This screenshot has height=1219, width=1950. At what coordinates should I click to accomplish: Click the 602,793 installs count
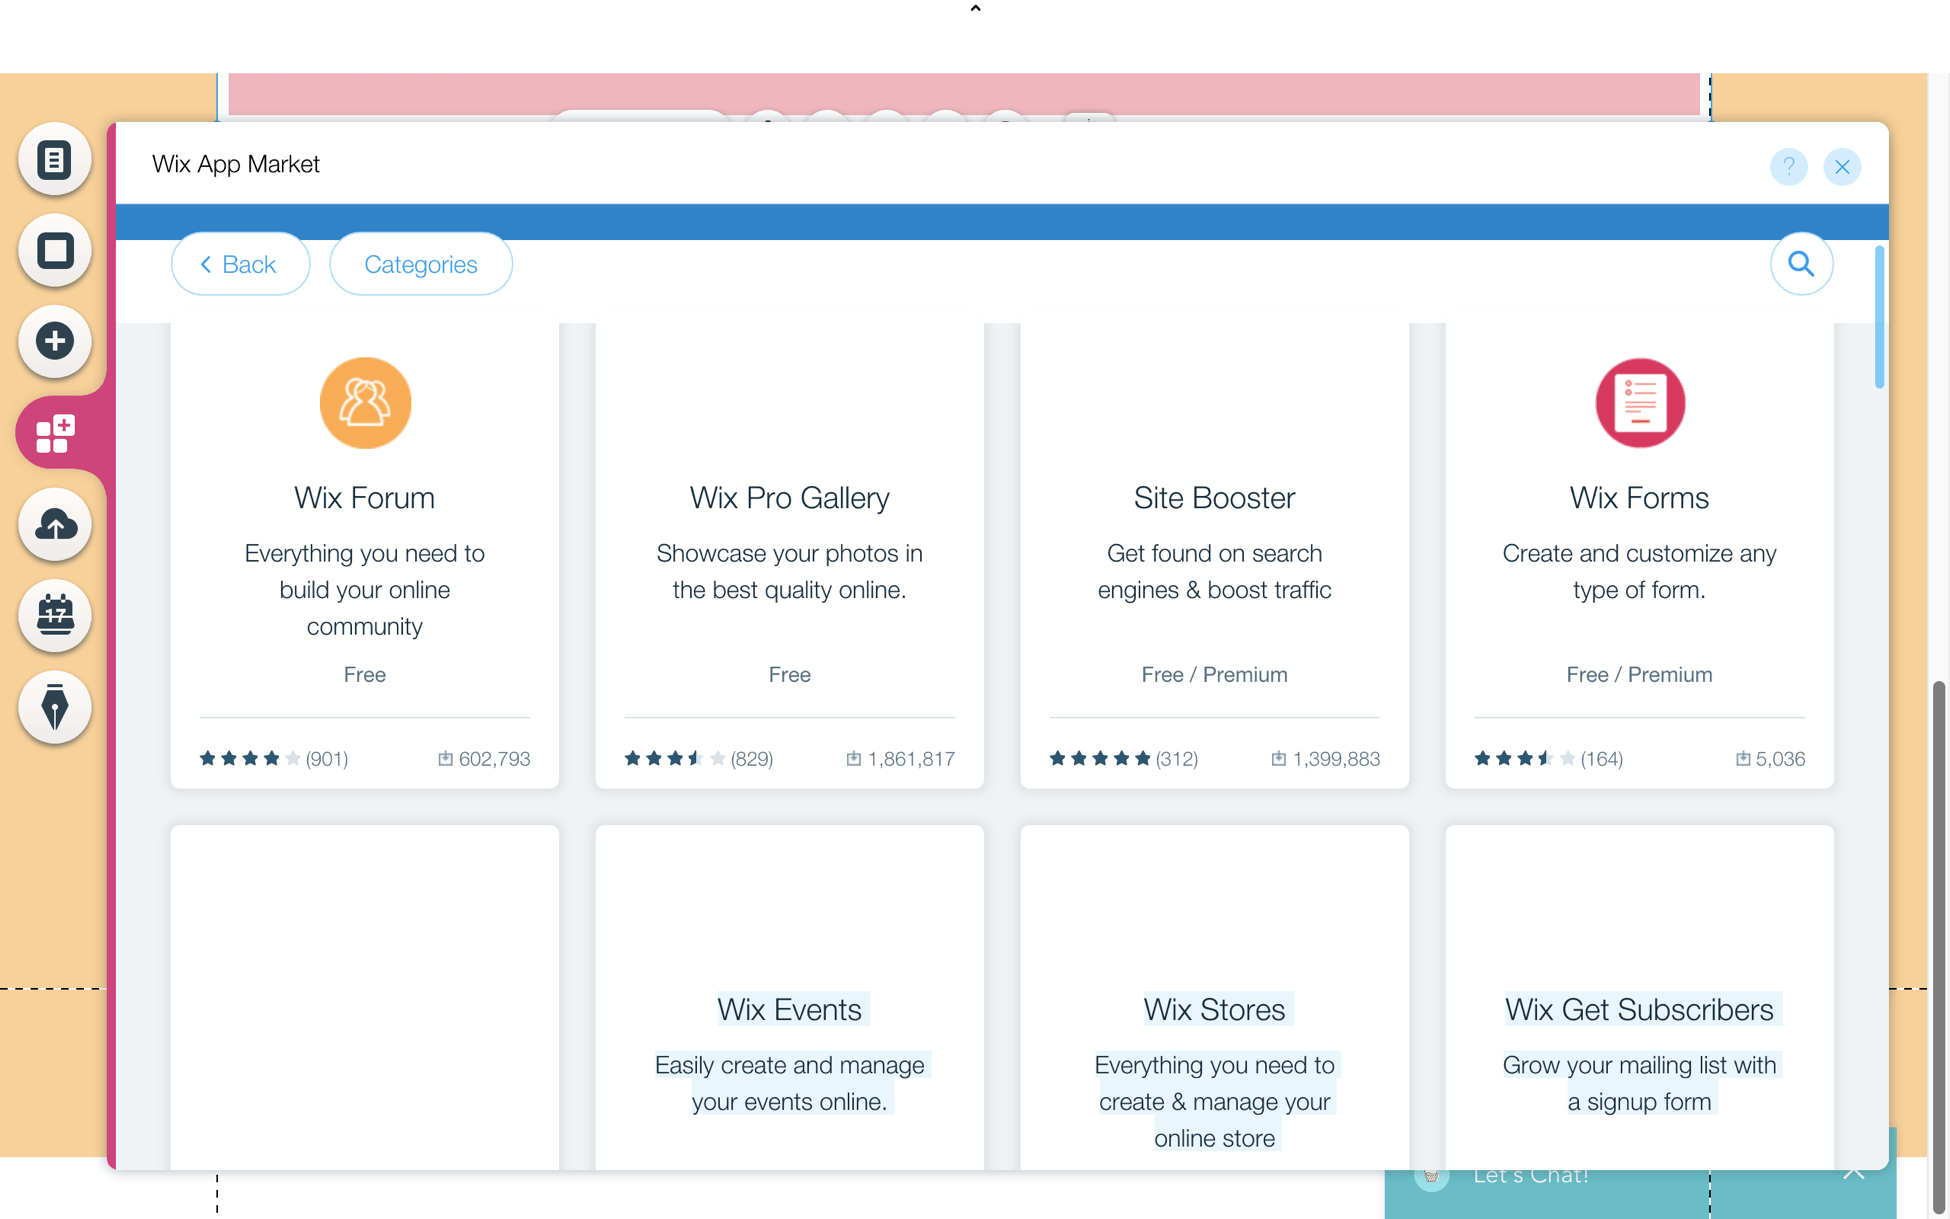pos(484,759)
